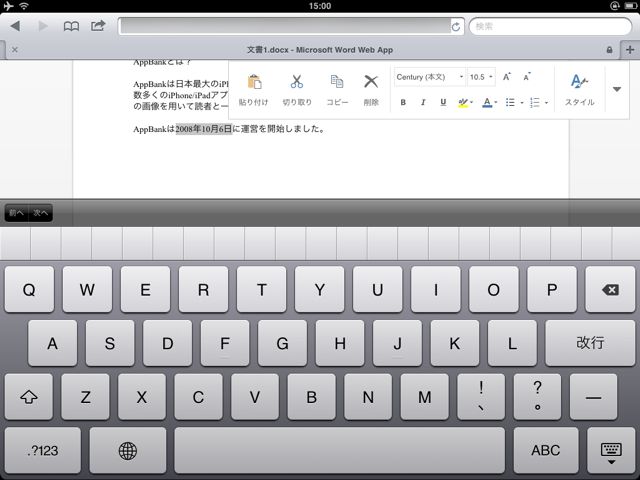Tap the 前へ previous field button
Screen dimensions: 640x480
click(16, 213)
